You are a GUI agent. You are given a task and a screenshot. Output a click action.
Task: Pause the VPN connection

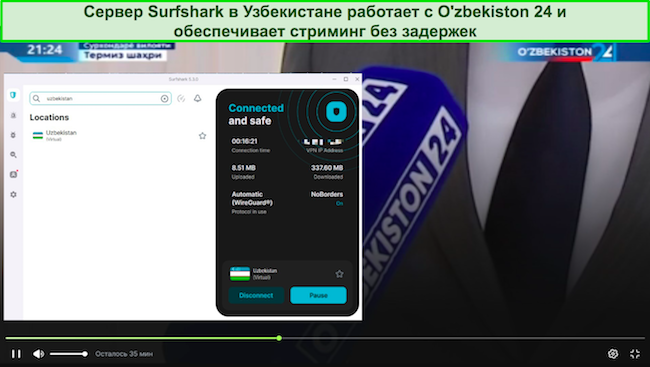318,295
